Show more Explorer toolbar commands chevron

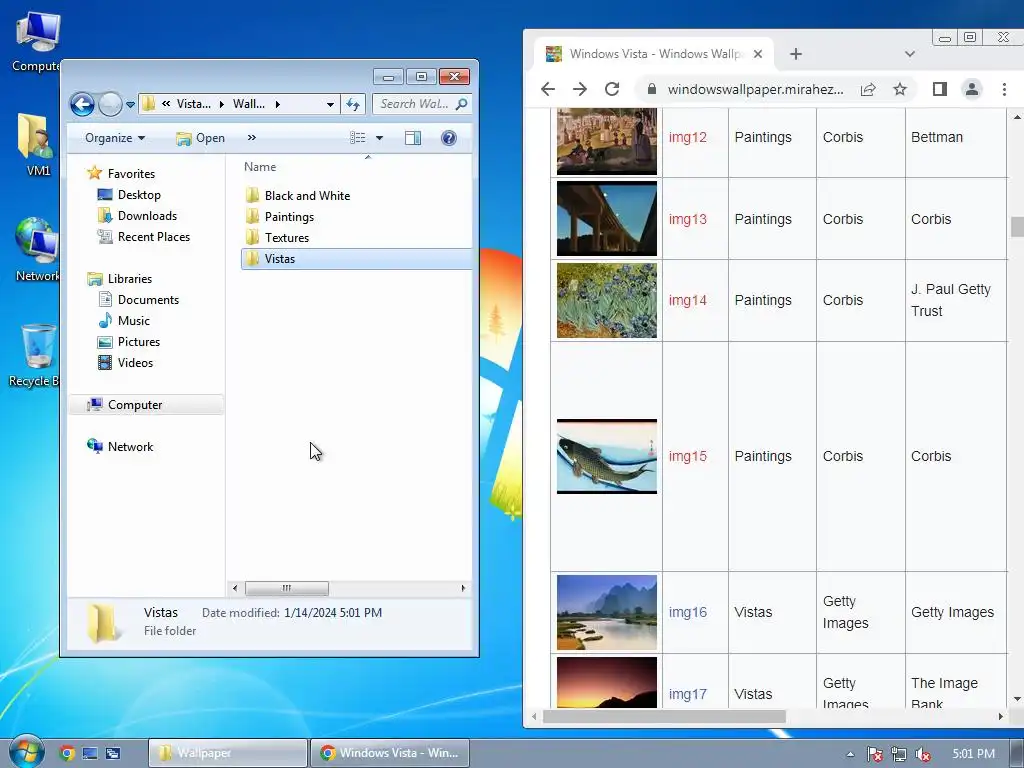[x=251, y=138]
